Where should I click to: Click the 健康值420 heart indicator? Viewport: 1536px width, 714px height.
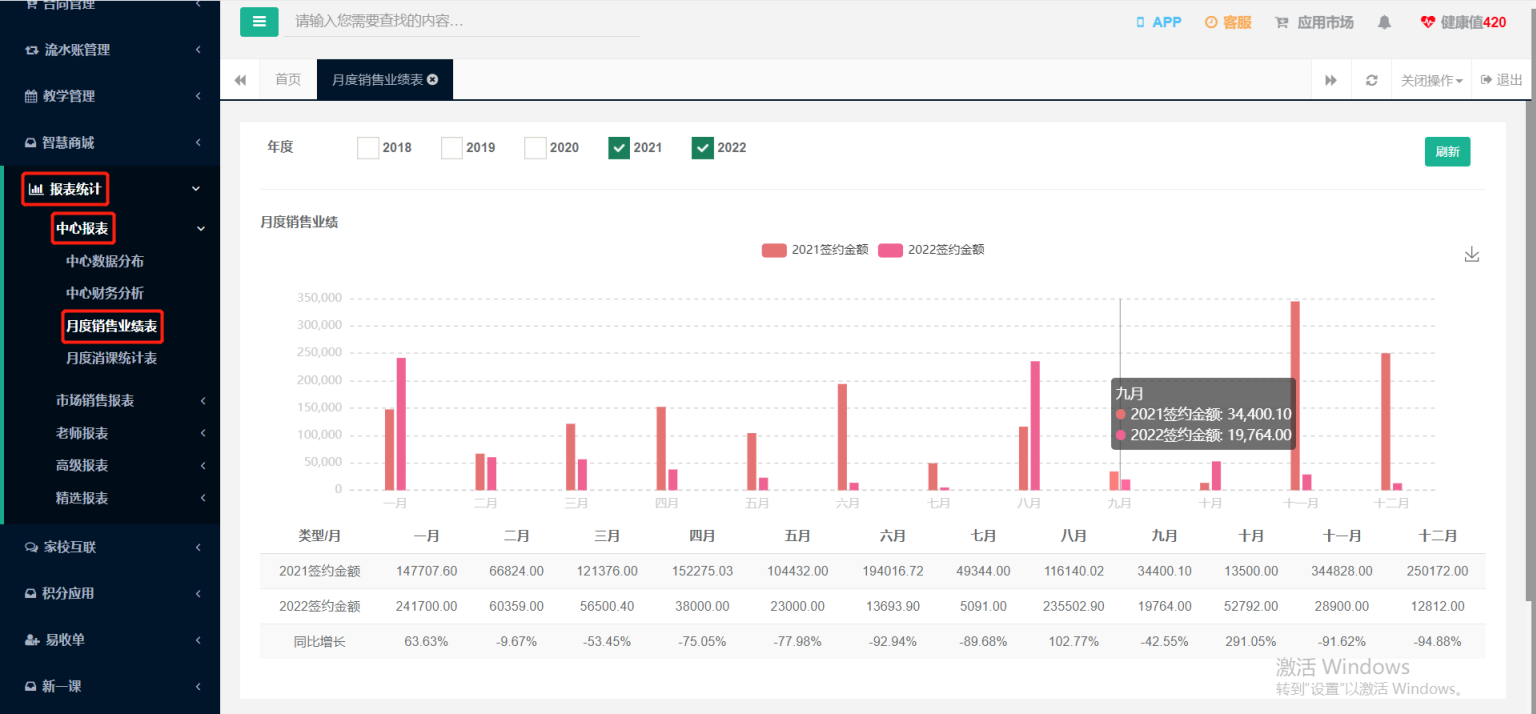pos(1463,22)
